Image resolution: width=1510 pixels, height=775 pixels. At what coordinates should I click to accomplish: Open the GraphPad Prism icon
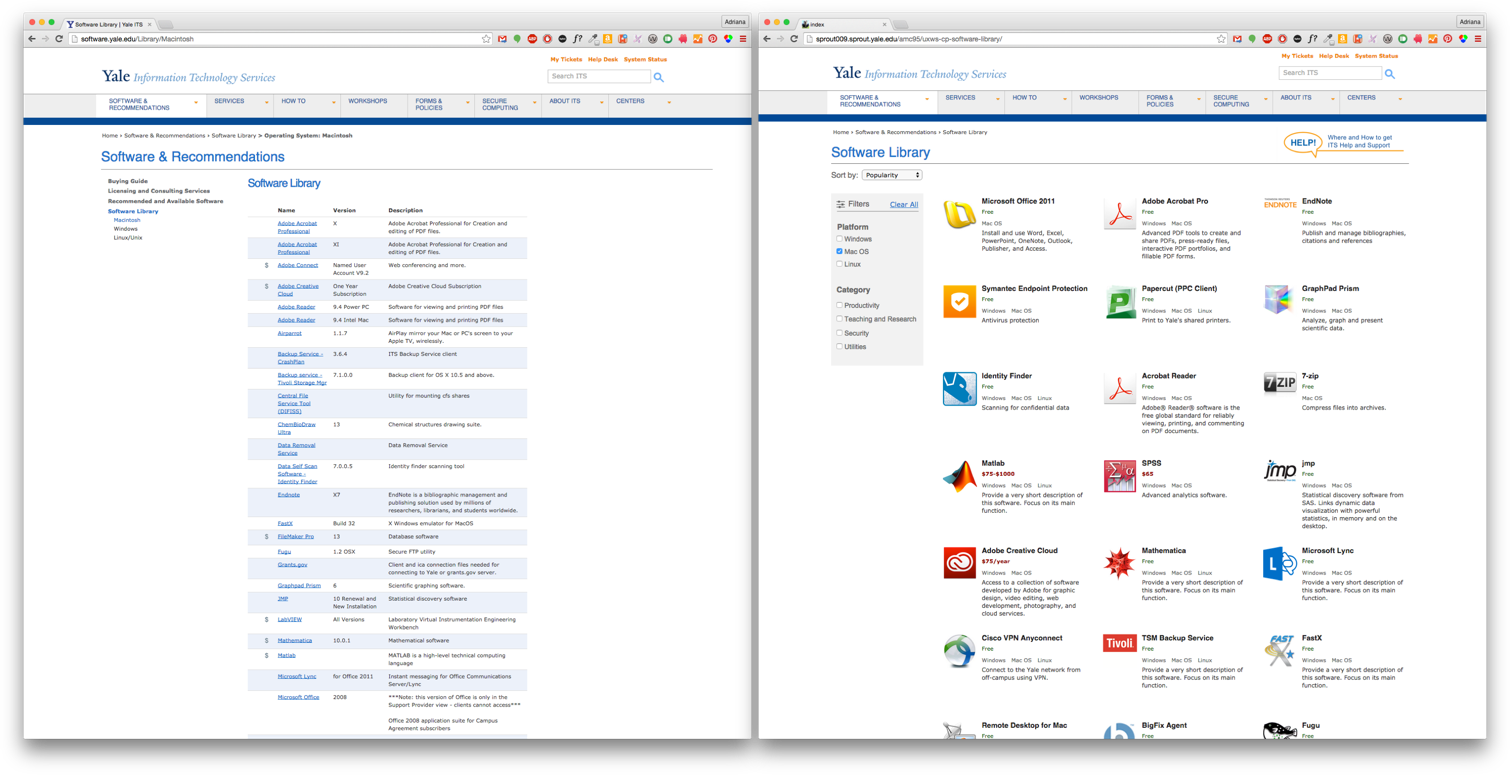(x=1280, y=300)
